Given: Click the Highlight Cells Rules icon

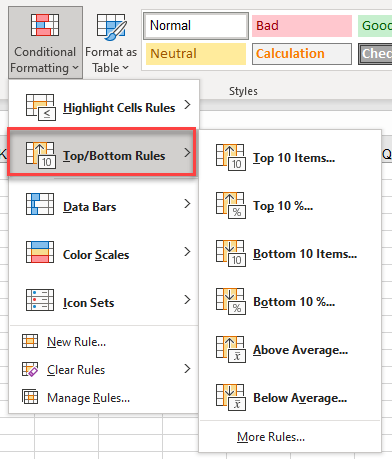Looking at the screenshot, I should click(40, 107).
